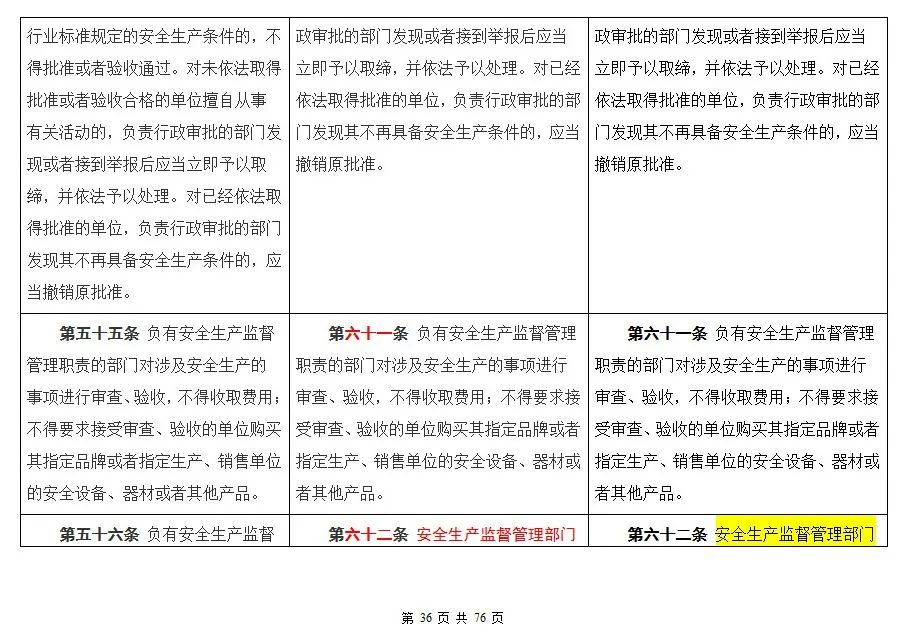Click the all-black "第六十二条" heading
This screenshot has height=632, width=909.
click(x=667, y=534)
